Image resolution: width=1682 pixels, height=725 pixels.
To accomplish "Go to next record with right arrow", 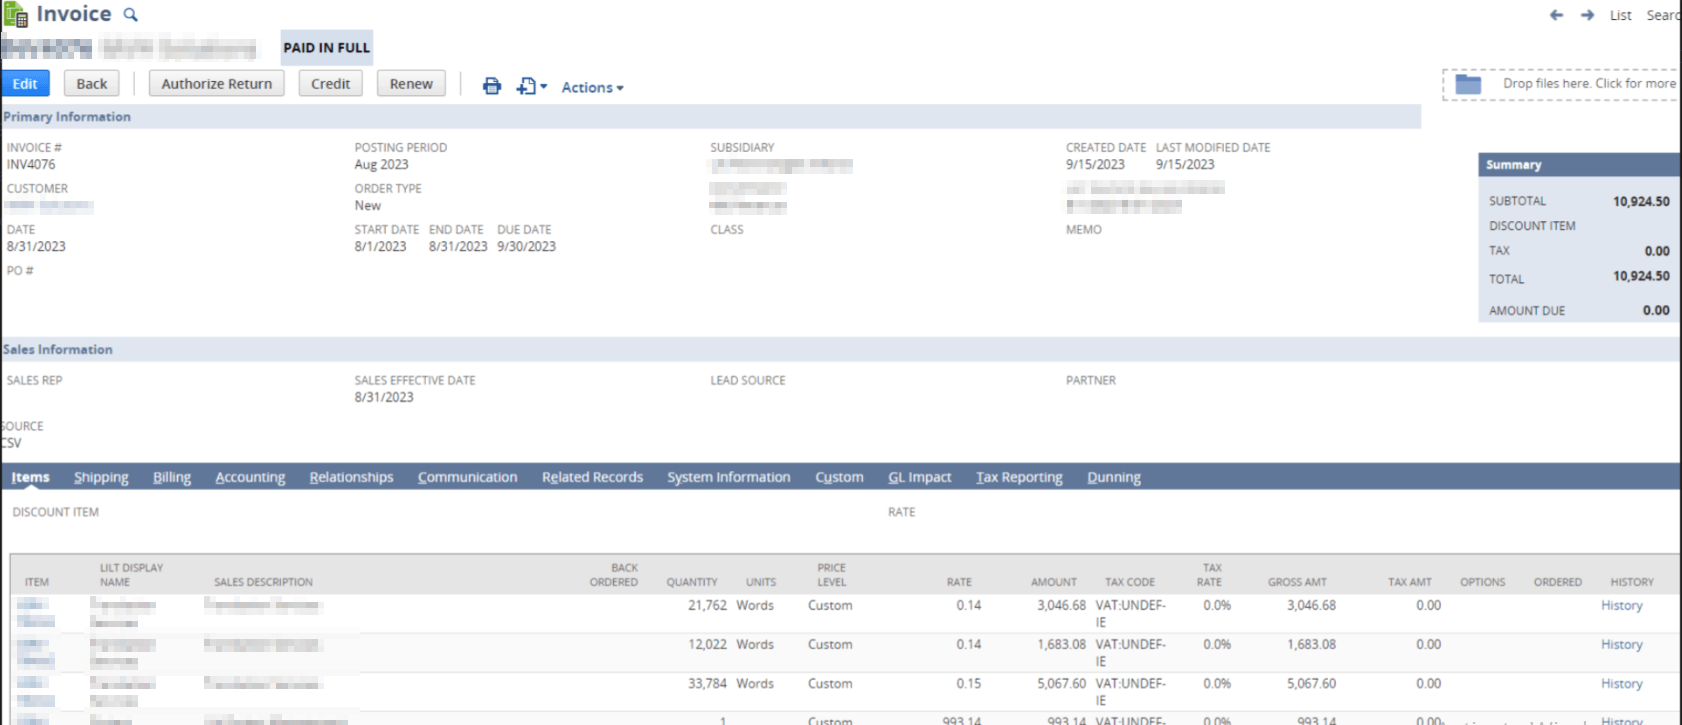I will (x=1587, y=15).
